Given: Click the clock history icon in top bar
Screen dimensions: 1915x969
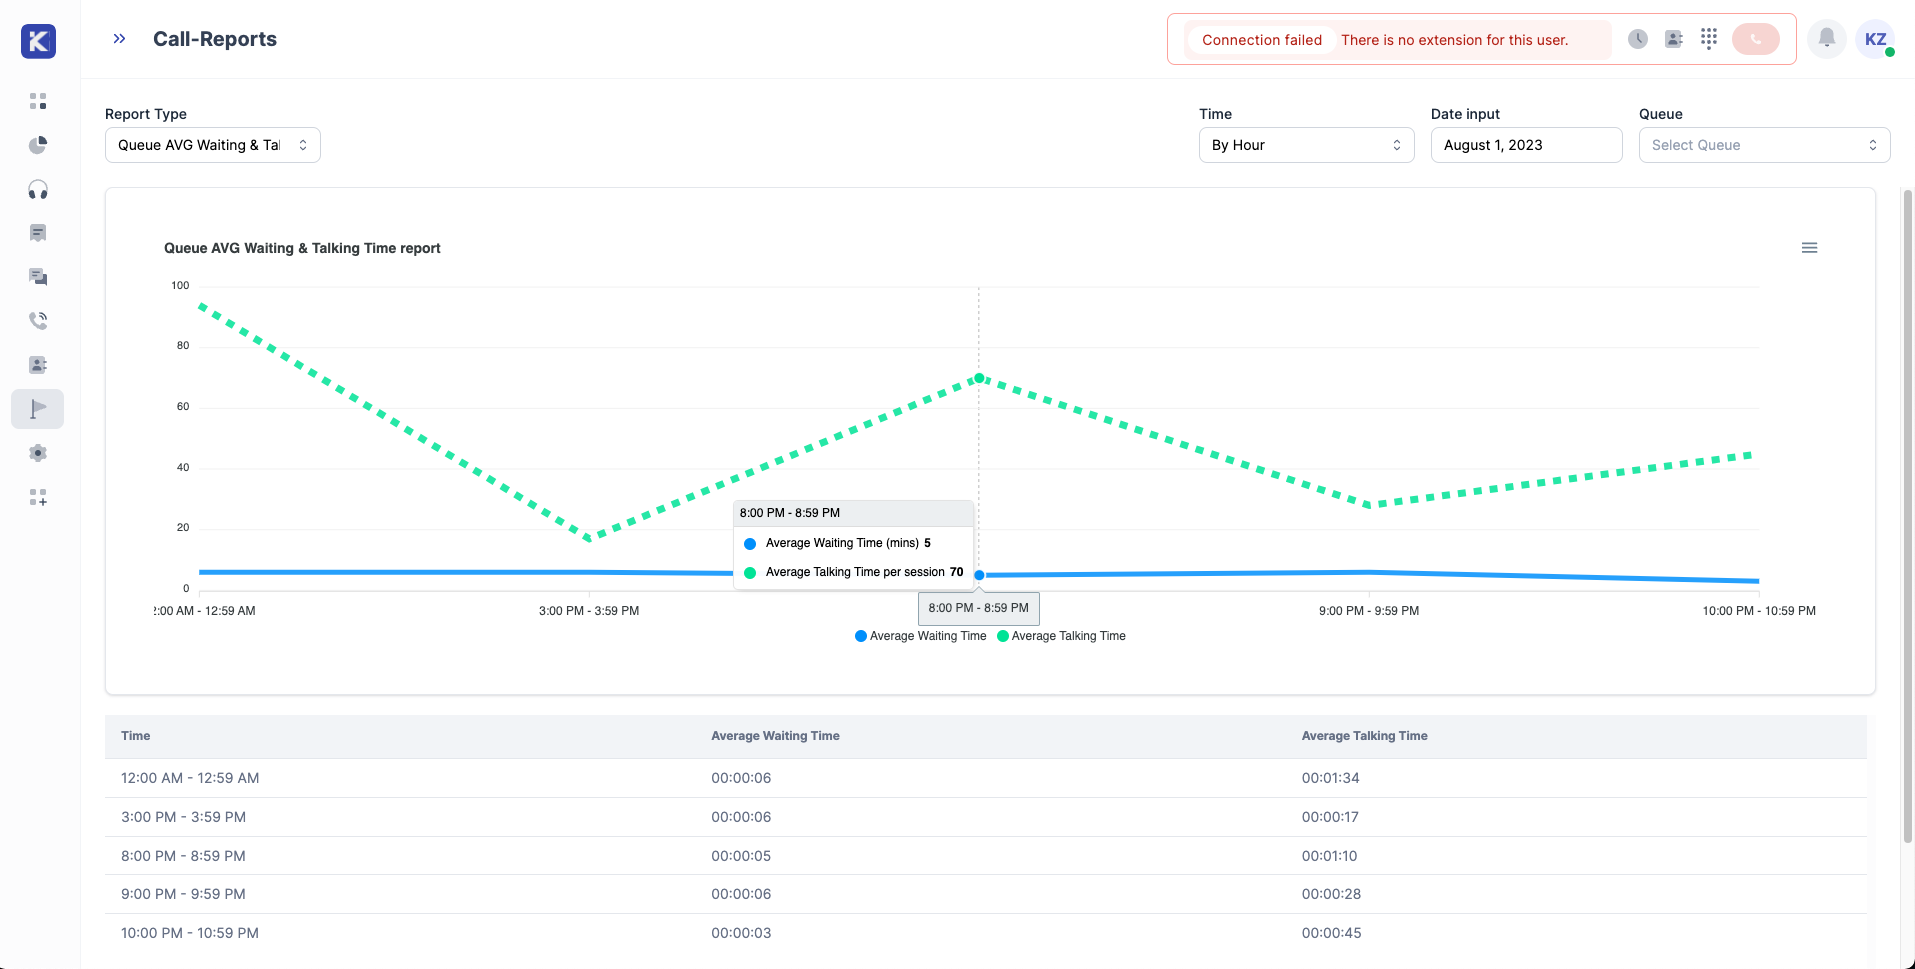Looking at the screenshot, I should [1638, 39].
